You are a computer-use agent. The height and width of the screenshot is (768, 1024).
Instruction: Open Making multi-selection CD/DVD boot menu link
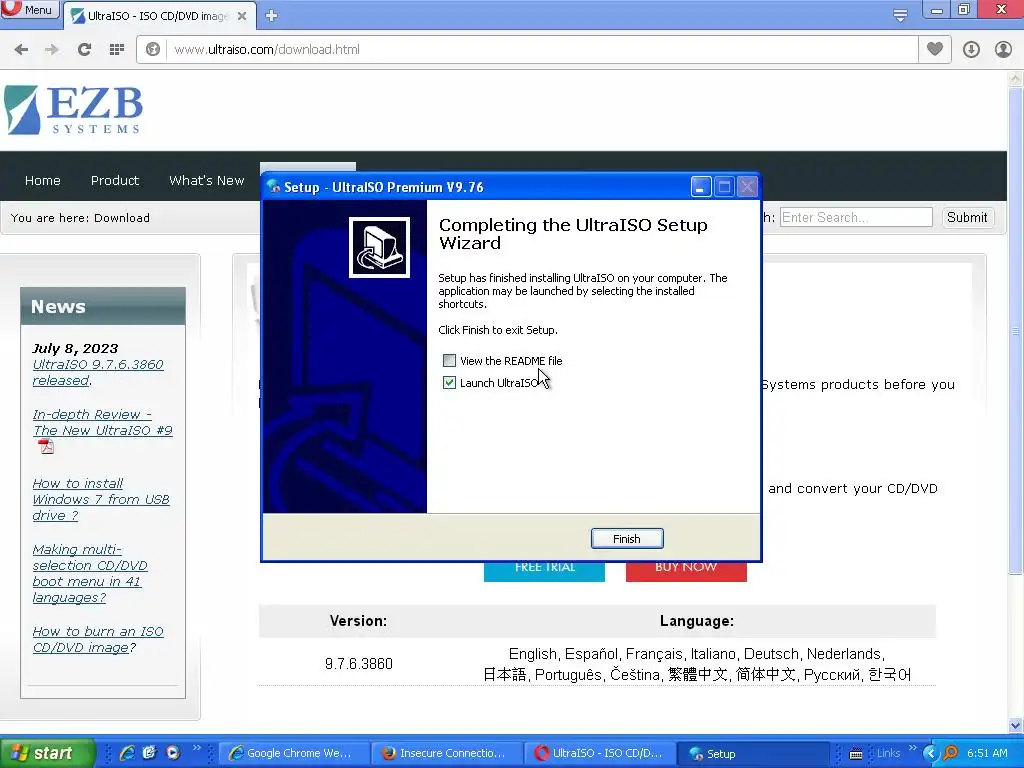tap(90, 573)
